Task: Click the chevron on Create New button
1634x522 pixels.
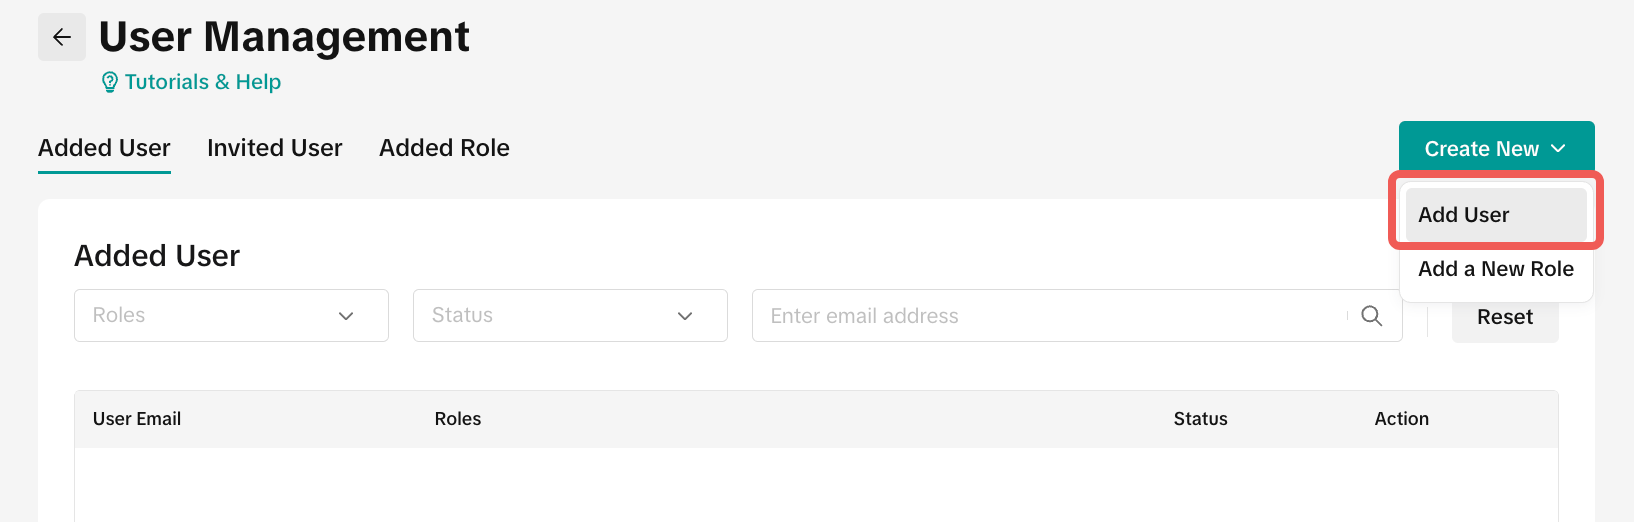Action: tap(1558, 148)
